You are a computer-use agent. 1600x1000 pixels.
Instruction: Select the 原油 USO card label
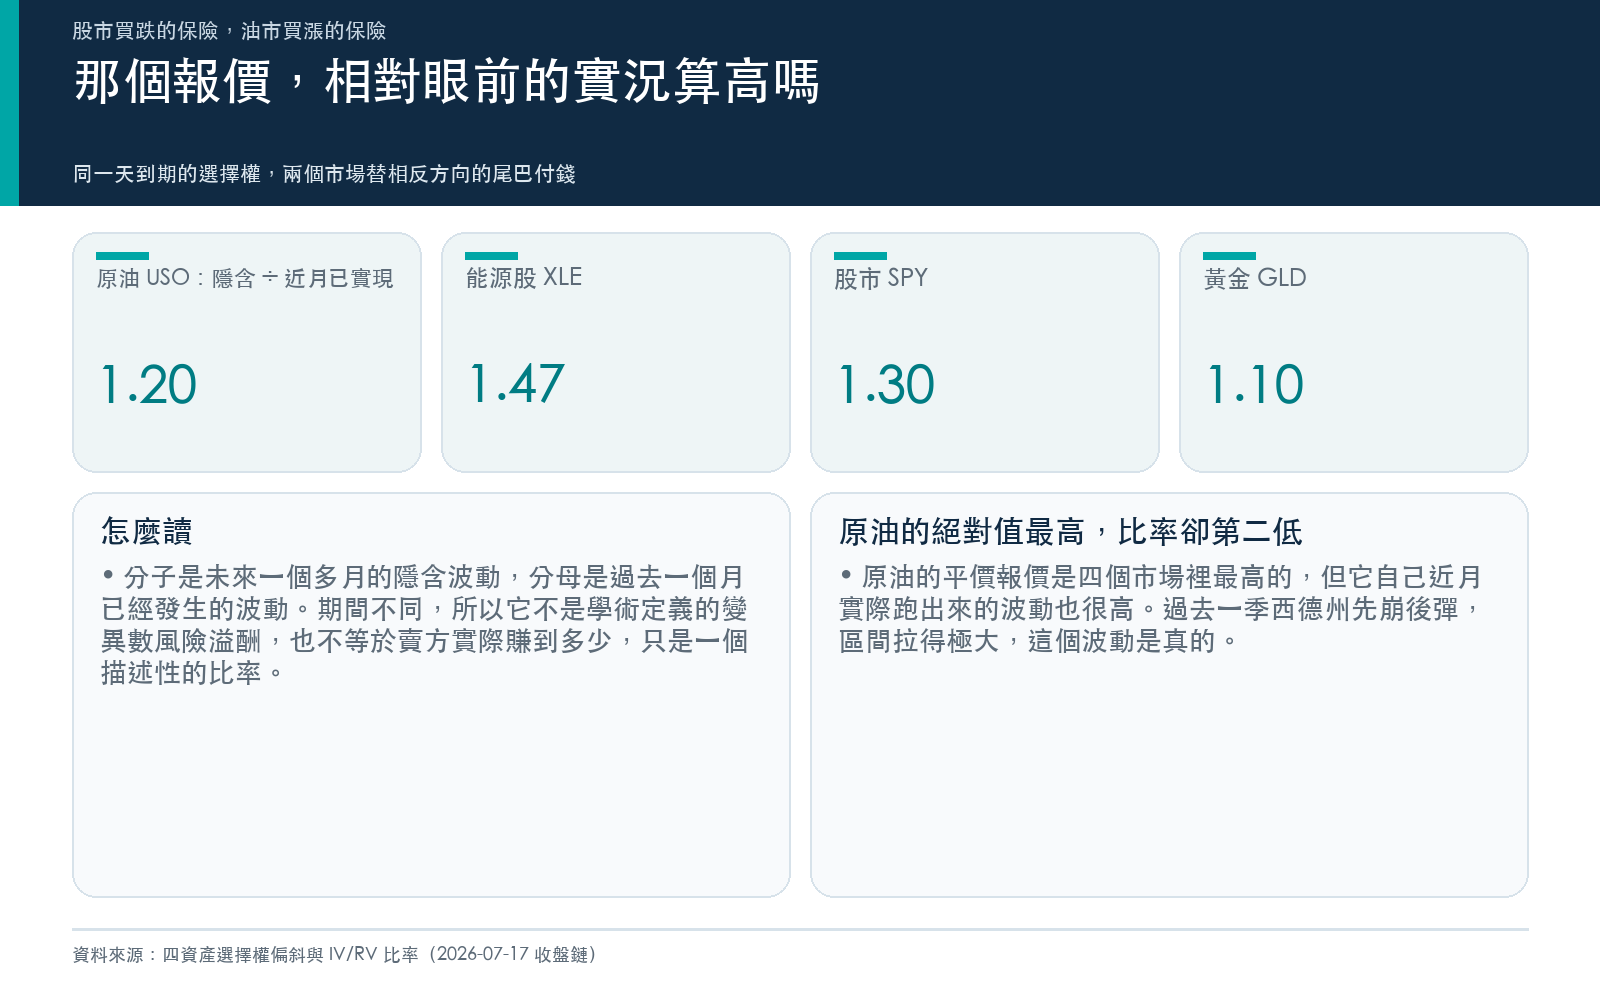(x=245, y=278)
